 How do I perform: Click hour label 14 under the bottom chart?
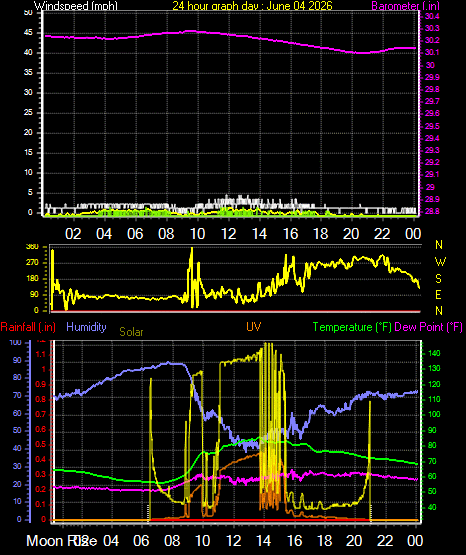264,541
